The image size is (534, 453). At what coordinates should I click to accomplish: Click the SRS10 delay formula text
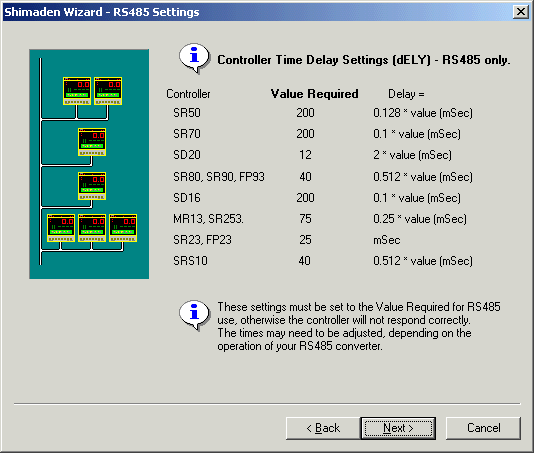(423, 261)
